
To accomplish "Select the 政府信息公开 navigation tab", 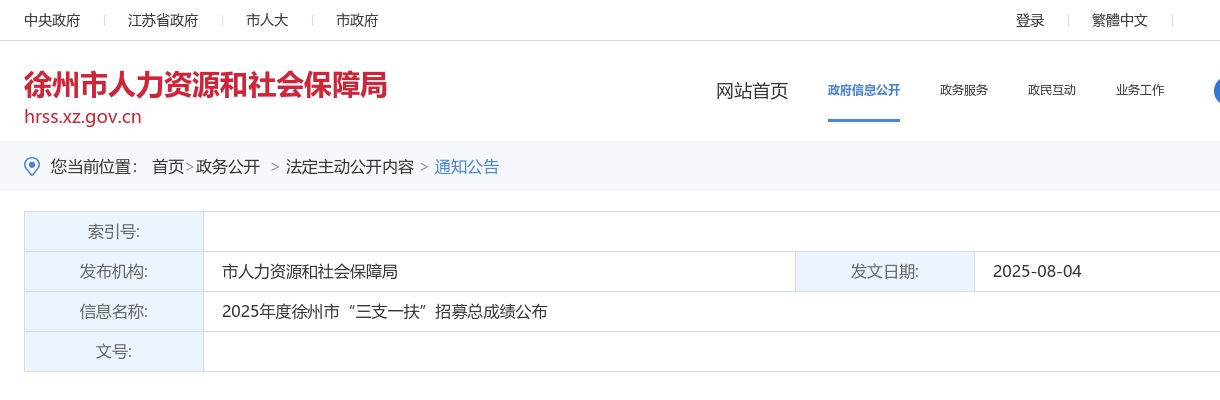I will [864, 90].
